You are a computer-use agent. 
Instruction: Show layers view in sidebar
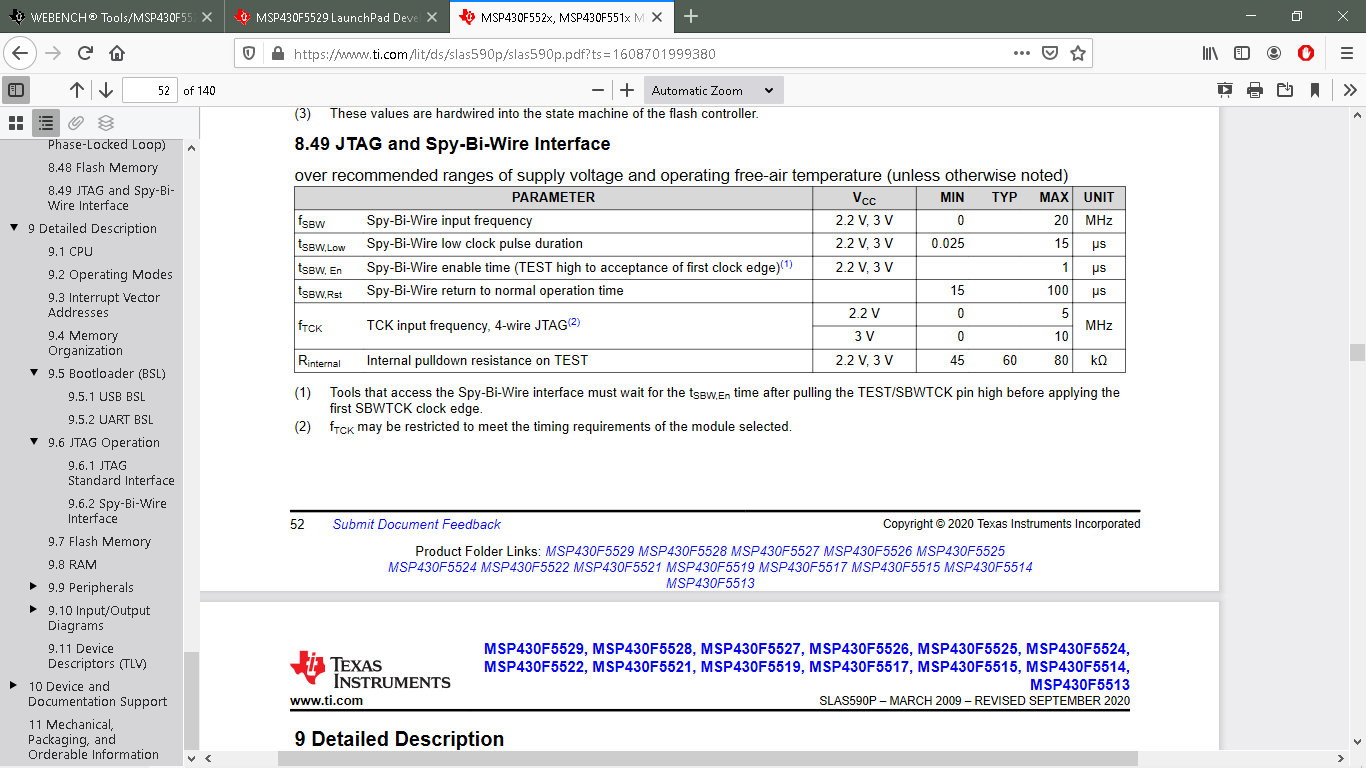click(x=106, y=123)
